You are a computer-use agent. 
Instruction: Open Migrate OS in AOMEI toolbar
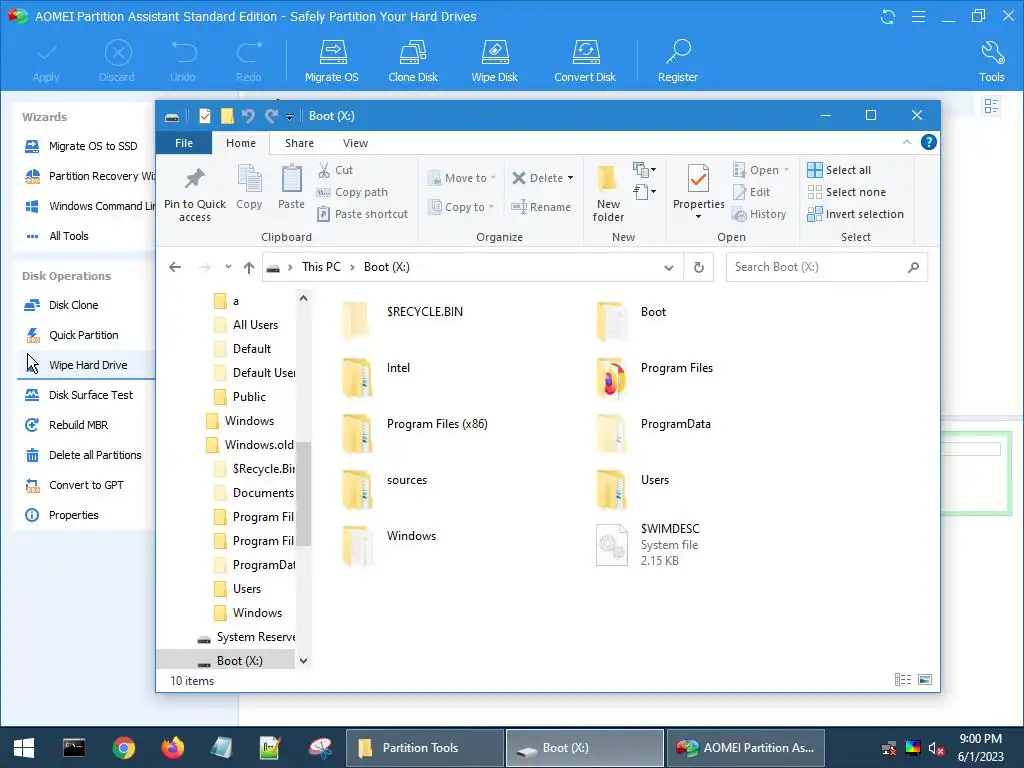pyautogui.click(x=332, y=61)
